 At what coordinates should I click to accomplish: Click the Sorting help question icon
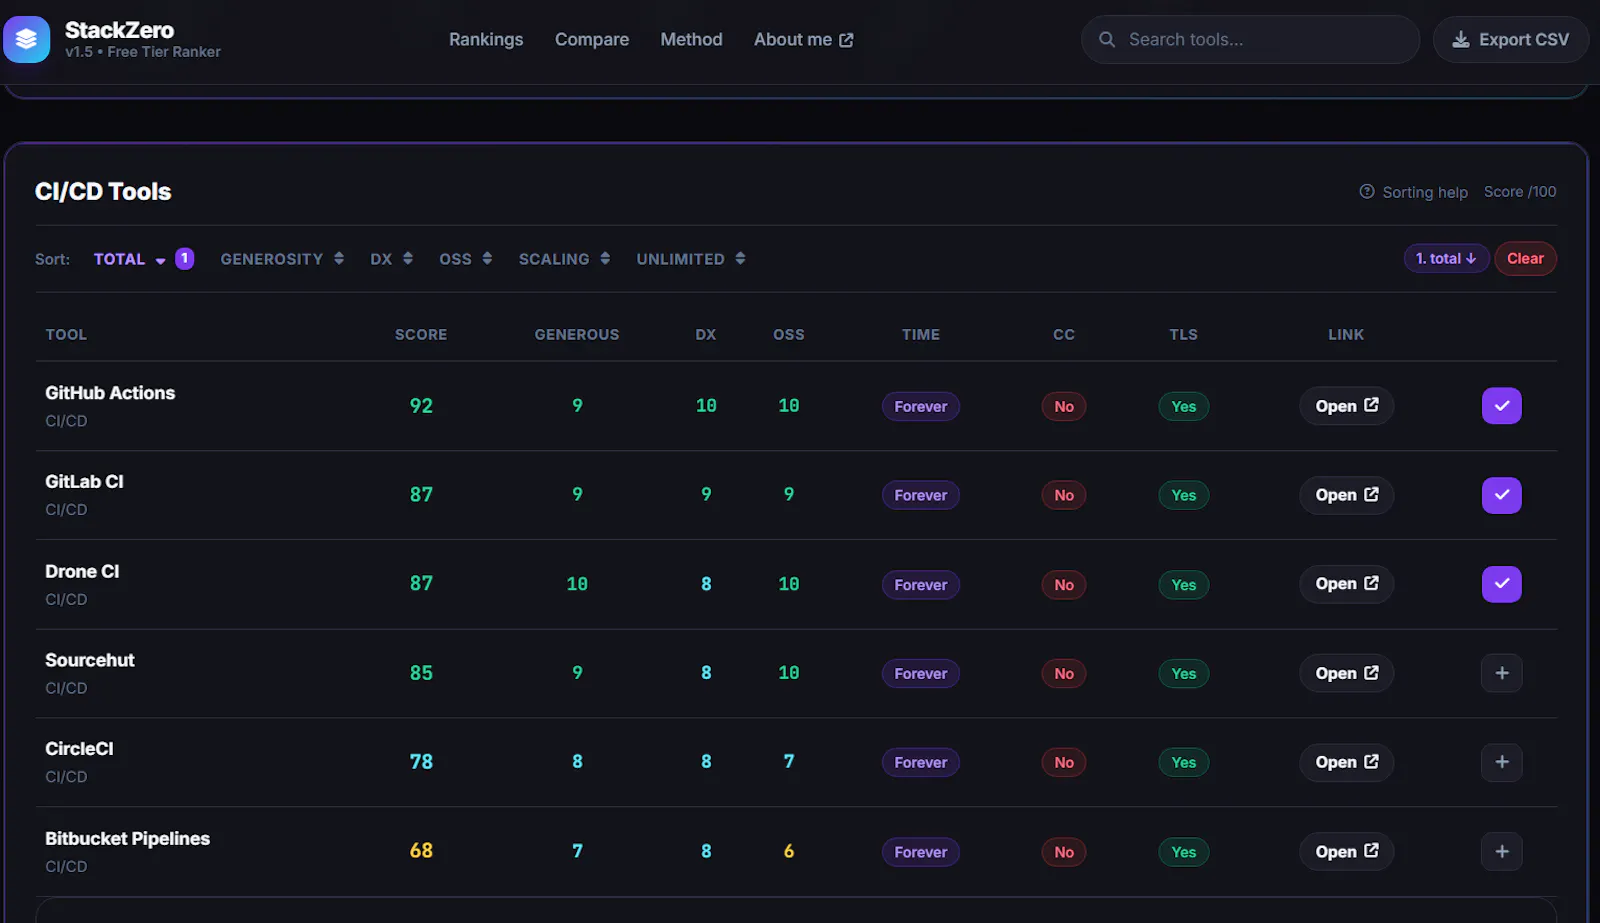click(1367, 191)
